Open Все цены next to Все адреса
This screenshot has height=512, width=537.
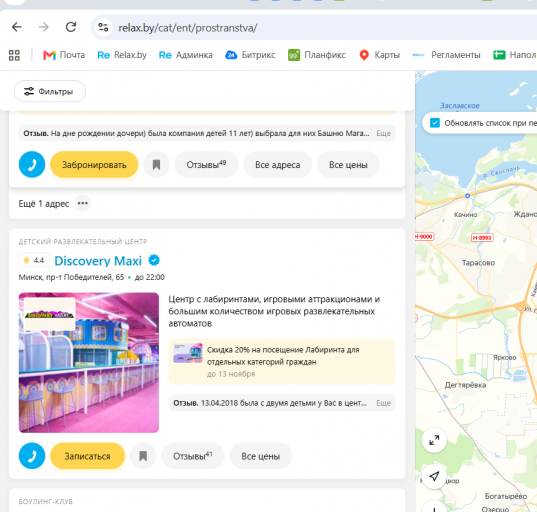click(348, 164)
